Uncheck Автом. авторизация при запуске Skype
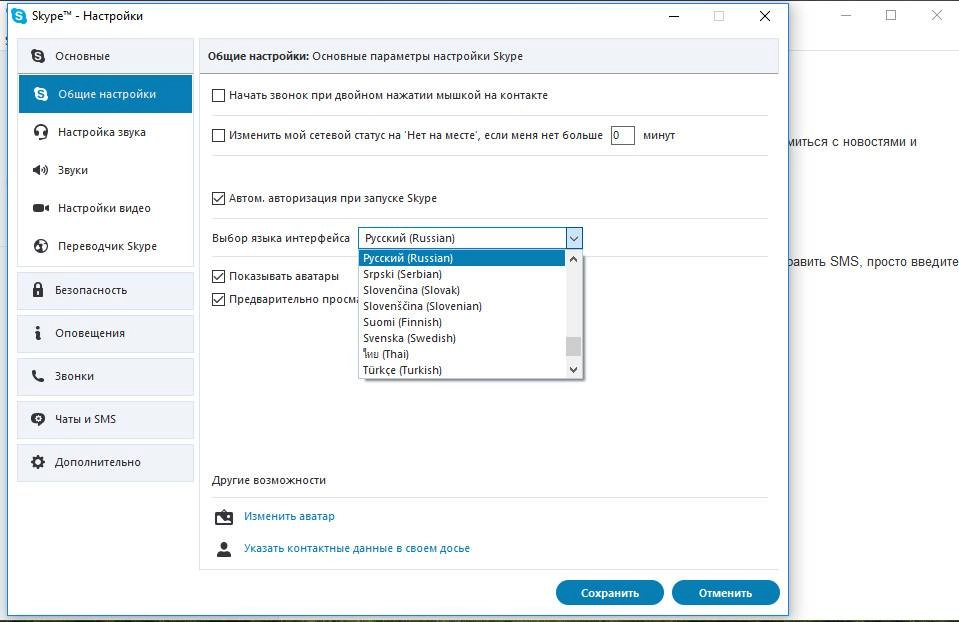Image resolution: width=959 pixels, height=622 pixels. point(218,198)
